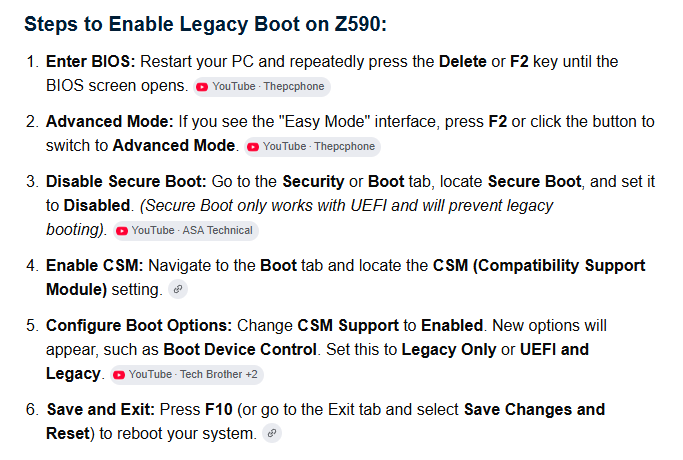
Task: Open the Tech Brother citation chip
Action: (x=186, y=375)
